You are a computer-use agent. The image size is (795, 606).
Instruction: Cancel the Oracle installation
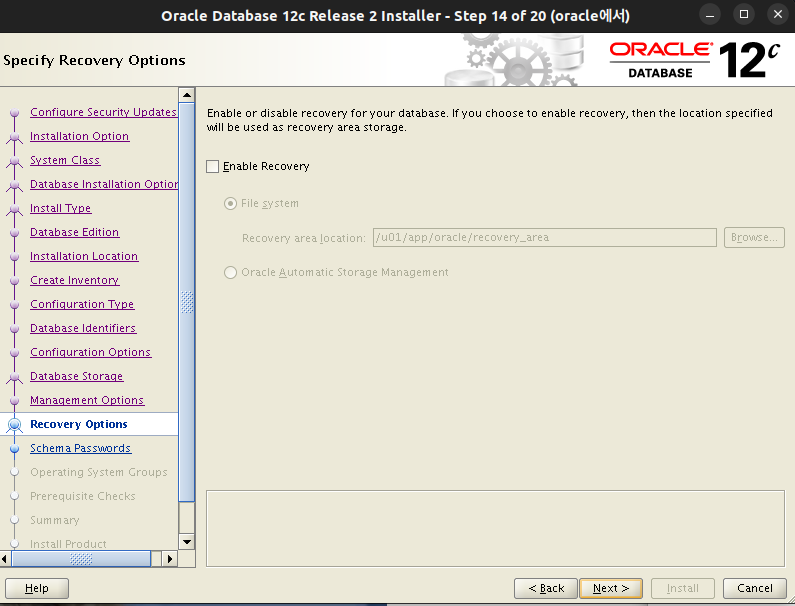754,588
